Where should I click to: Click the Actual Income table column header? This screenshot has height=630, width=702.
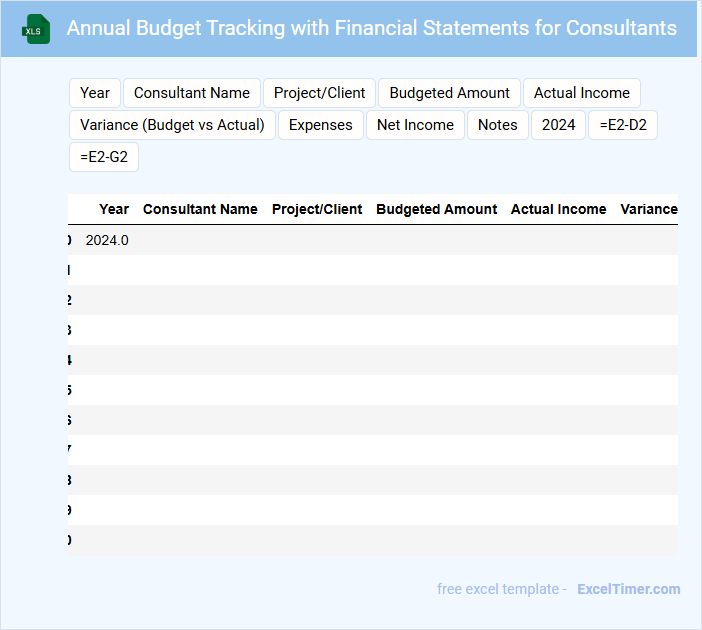click(558, 209)
